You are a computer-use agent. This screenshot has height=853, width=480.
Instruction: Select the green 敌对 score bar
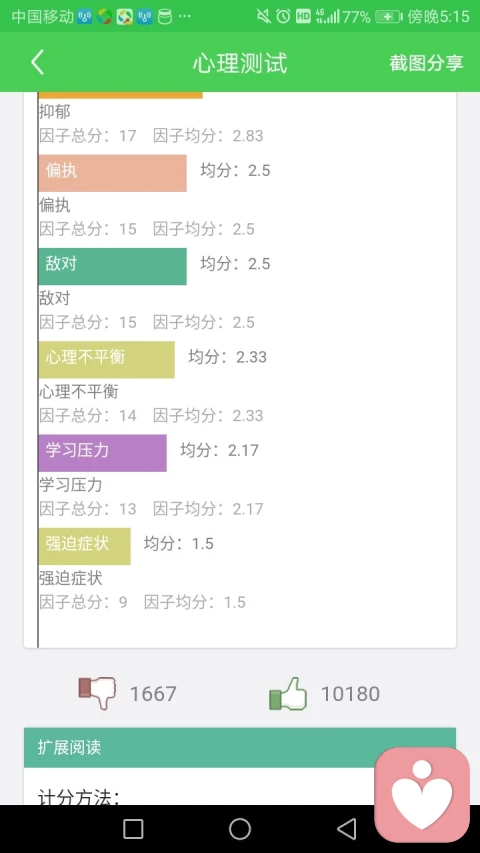pos(113,267)
